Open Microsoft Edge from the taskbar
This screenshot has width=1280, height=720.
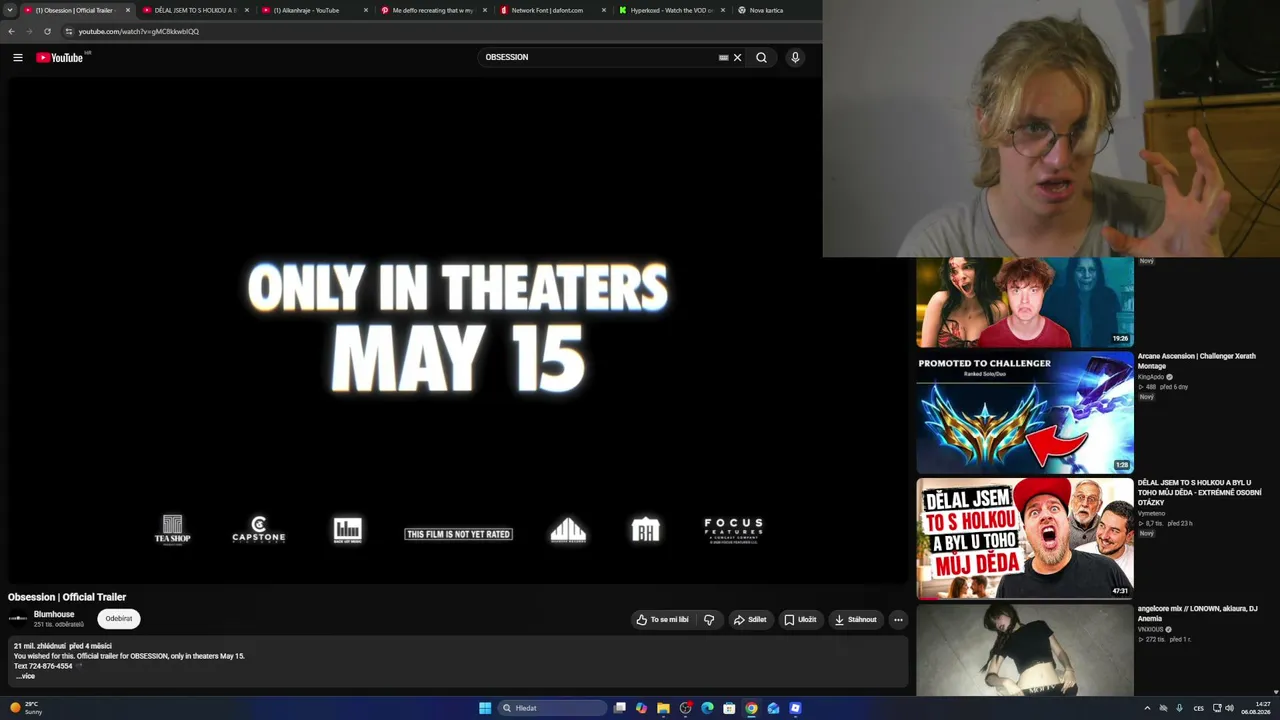707,708
